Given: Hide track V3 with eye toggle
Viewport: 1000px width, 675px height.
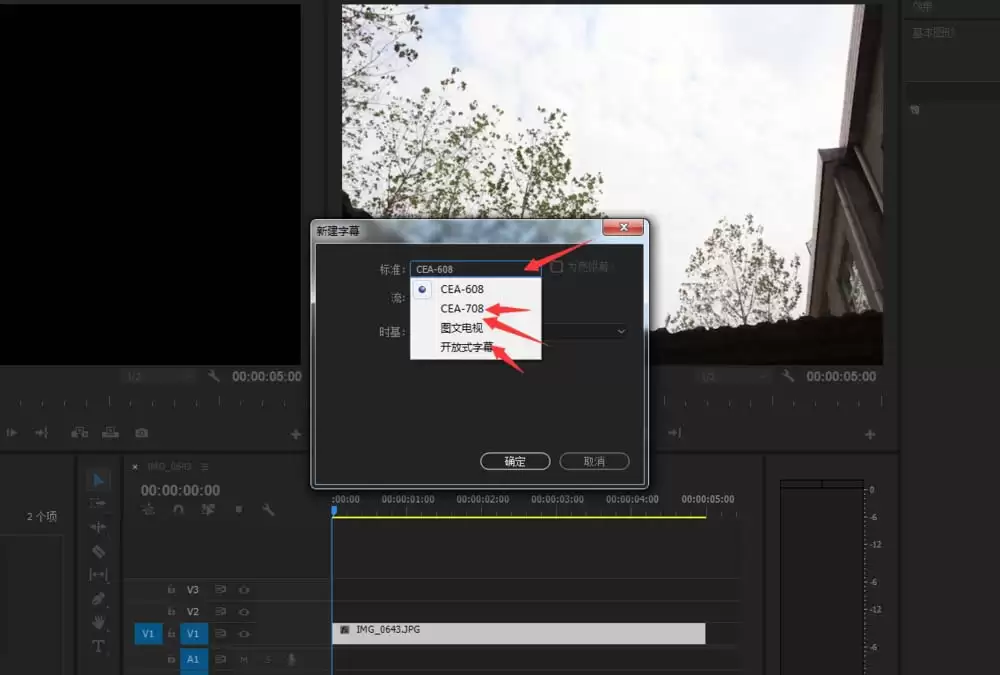Looking at the screenshot, I should pyautogui.click(x=243, y=590).
